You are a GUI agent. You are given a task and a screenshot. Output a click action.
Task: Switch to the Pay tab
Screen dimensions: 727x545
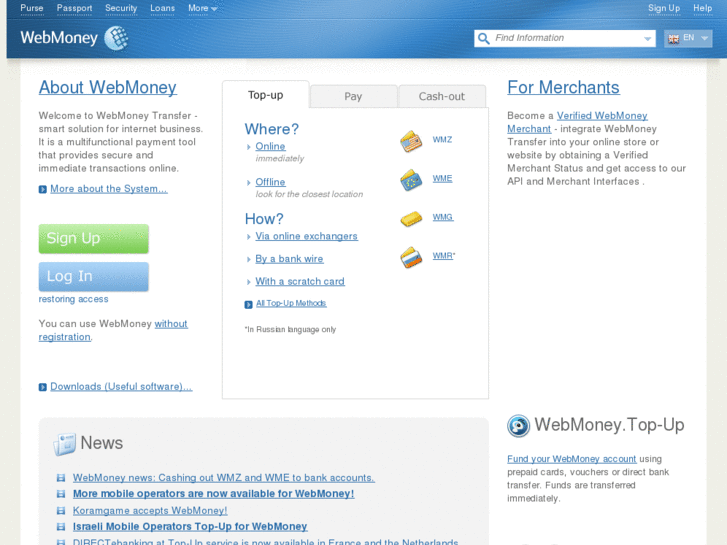[x=353, y=96]
